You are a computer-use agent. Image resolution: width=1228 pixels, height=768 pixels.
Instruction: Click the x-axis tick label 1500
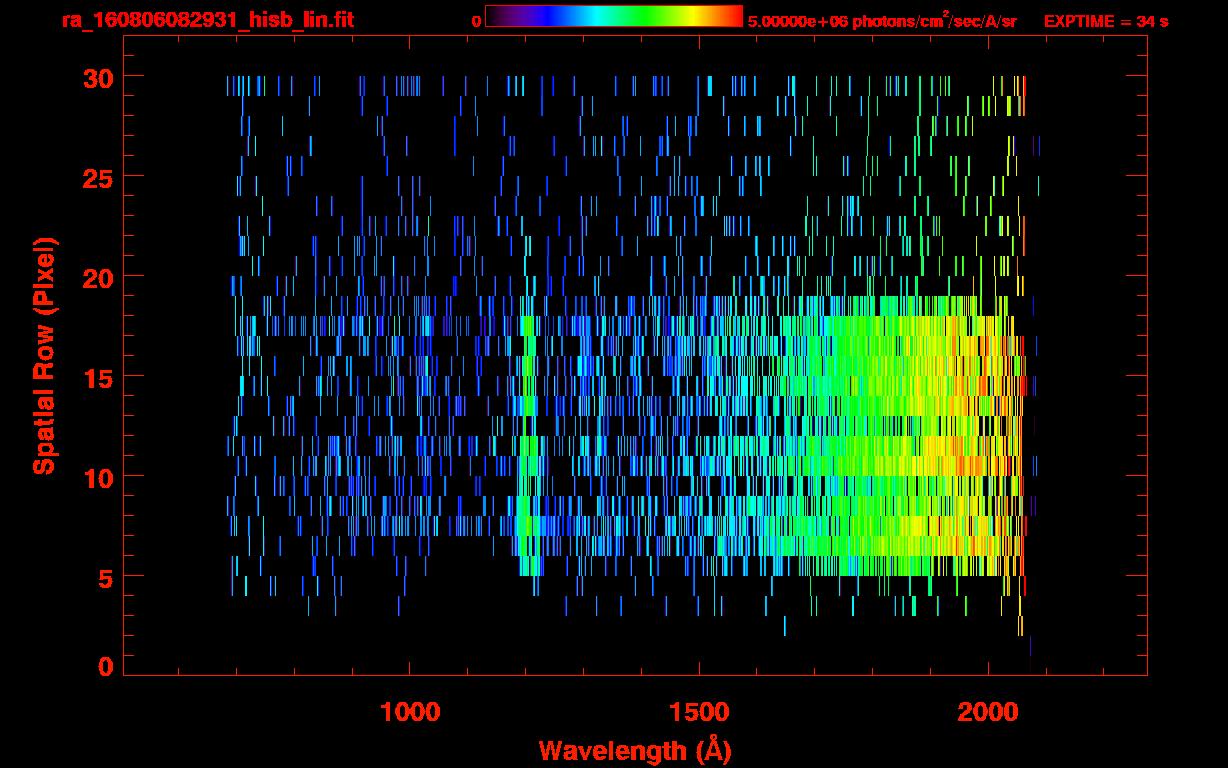point(699,711)
